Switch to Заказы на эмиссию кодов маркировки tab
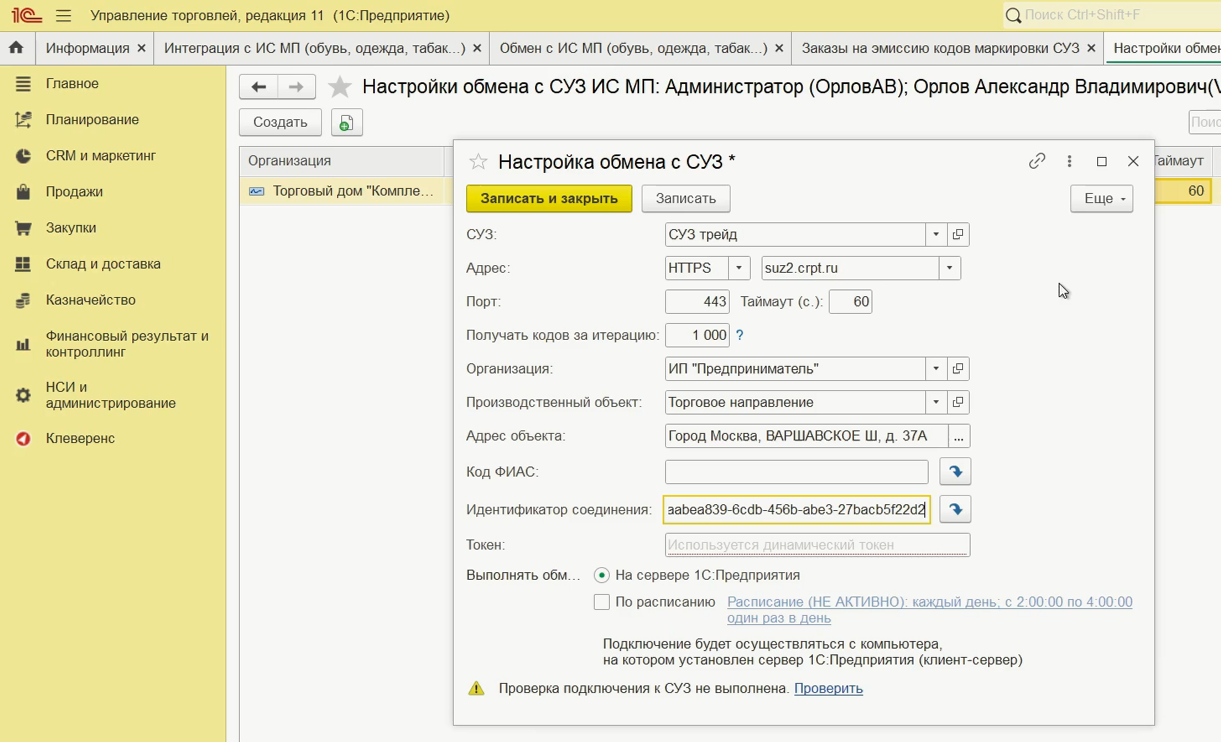Screen dimensions: 1221x742 pos(940,48)
